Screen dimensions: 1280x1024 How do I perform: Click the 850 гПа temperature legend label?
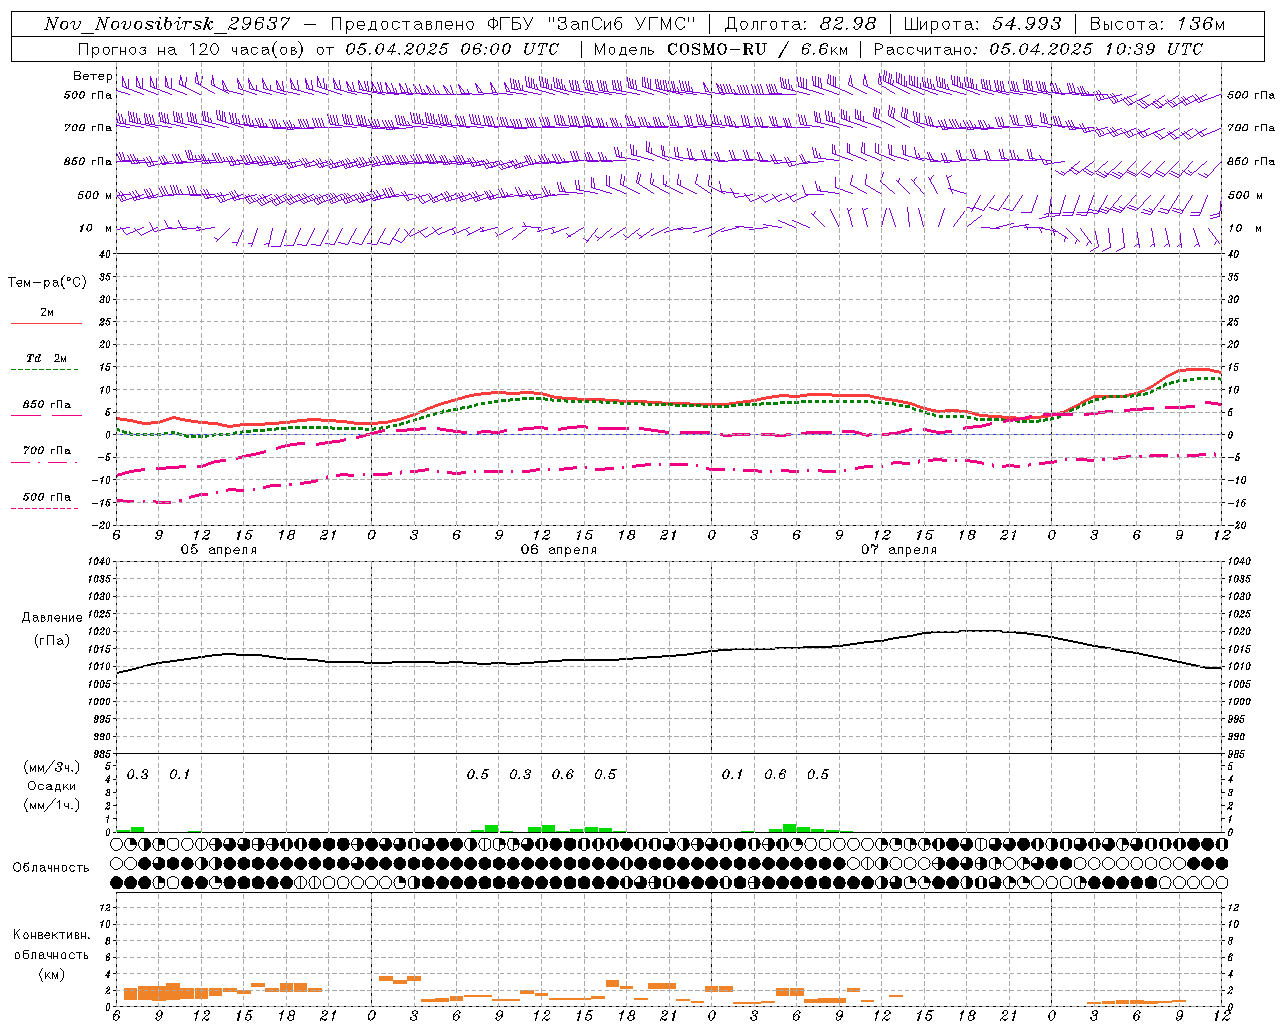(47, 405)
